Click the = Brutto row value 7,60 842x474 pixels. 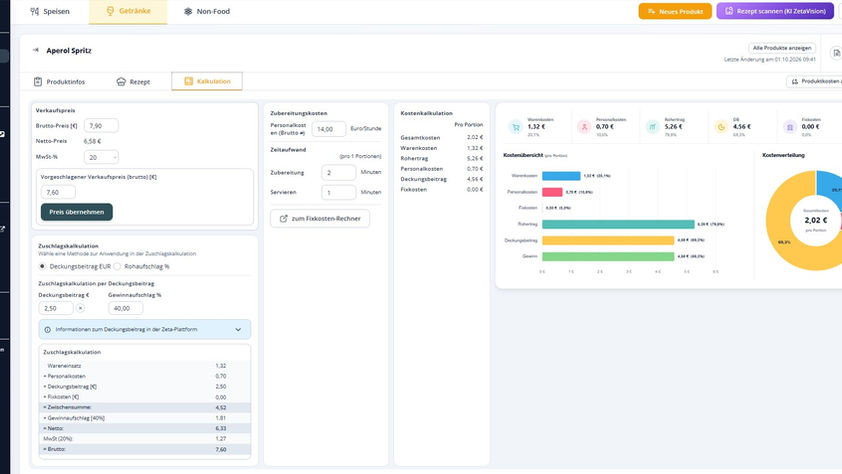click(x=221, y=449)
